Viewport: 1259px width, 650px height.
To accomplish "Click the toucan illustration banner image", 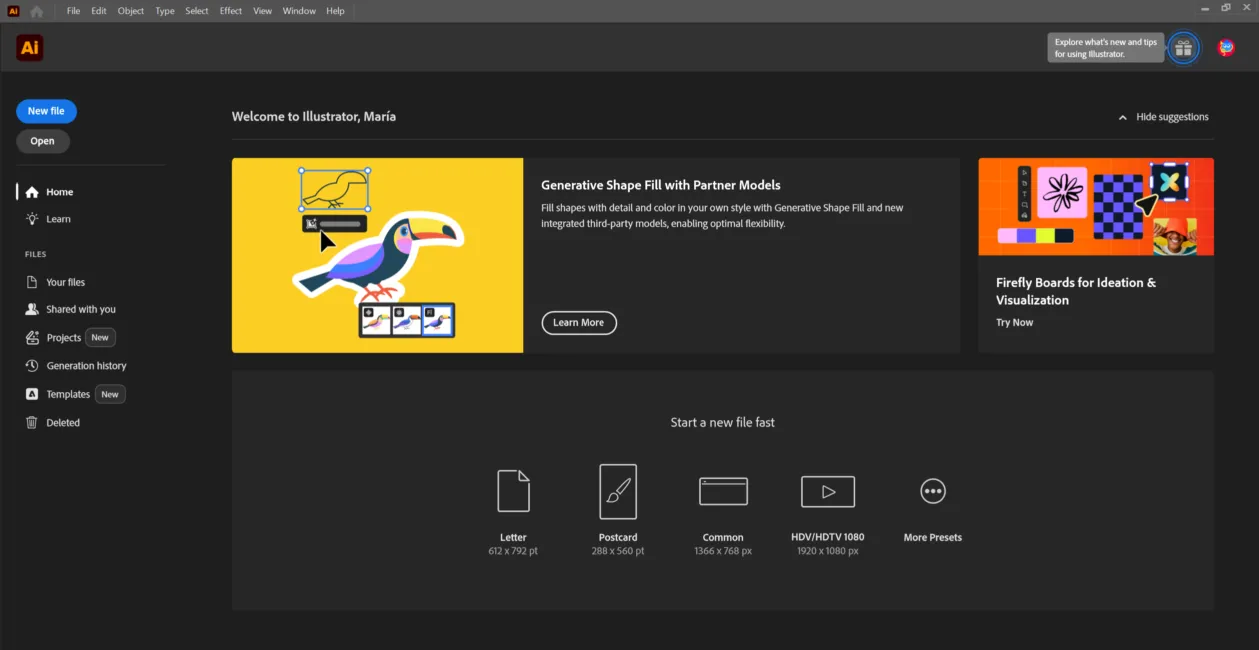I will click(x=377, y=255).
